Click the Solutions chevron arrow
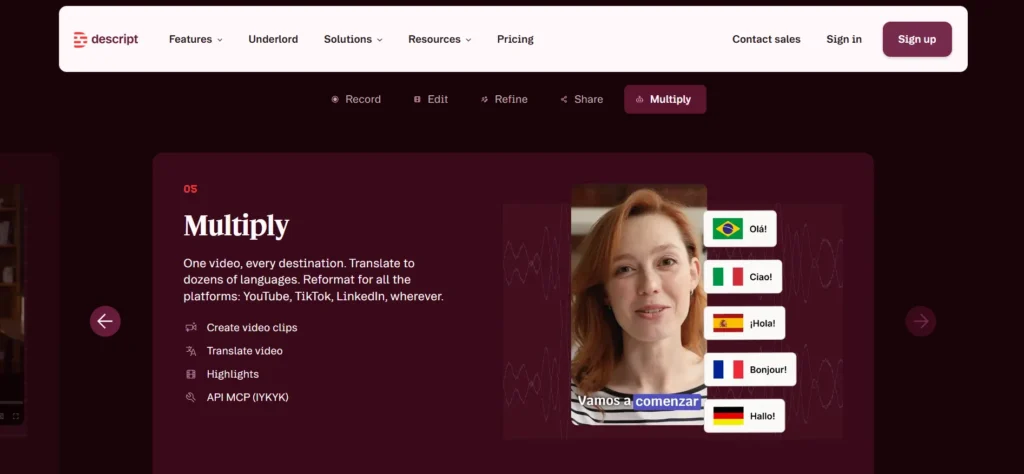 (x=379, y=40)
